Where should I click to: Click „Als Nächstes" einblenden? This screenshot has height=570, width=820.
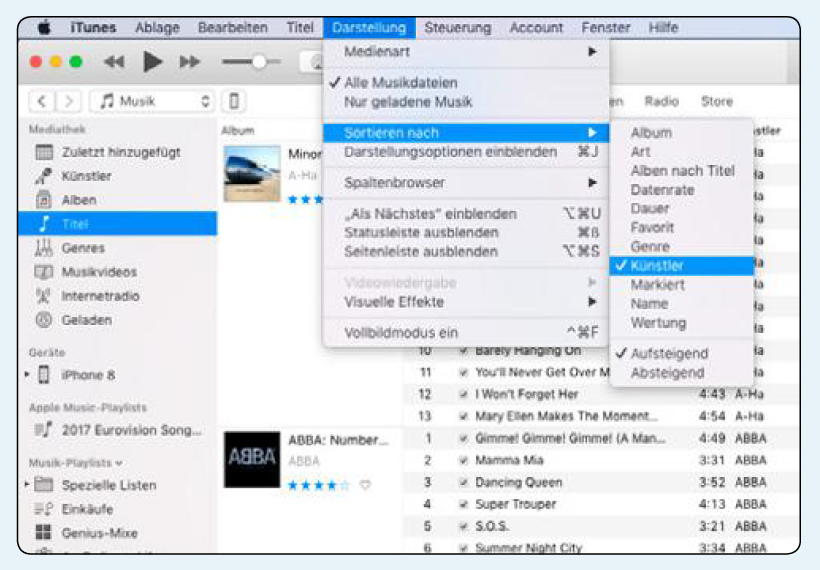click(466, 214)
